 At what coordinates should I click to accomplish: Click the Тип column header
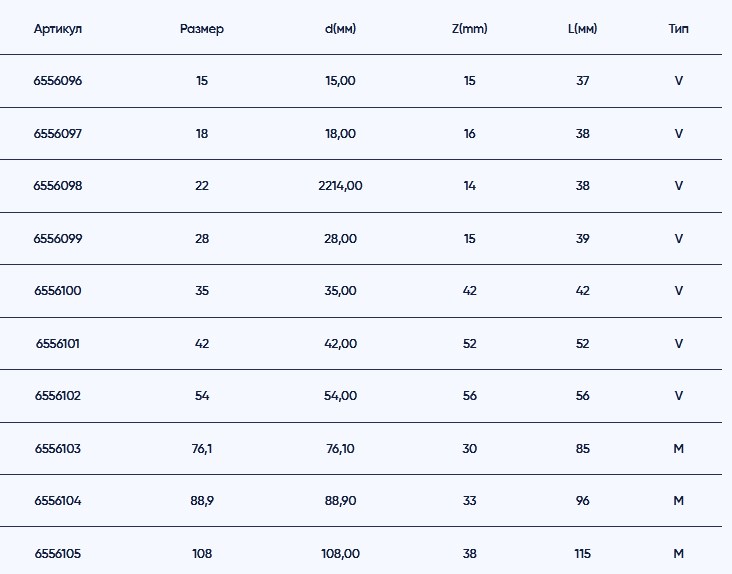click(x=678, y=29)
